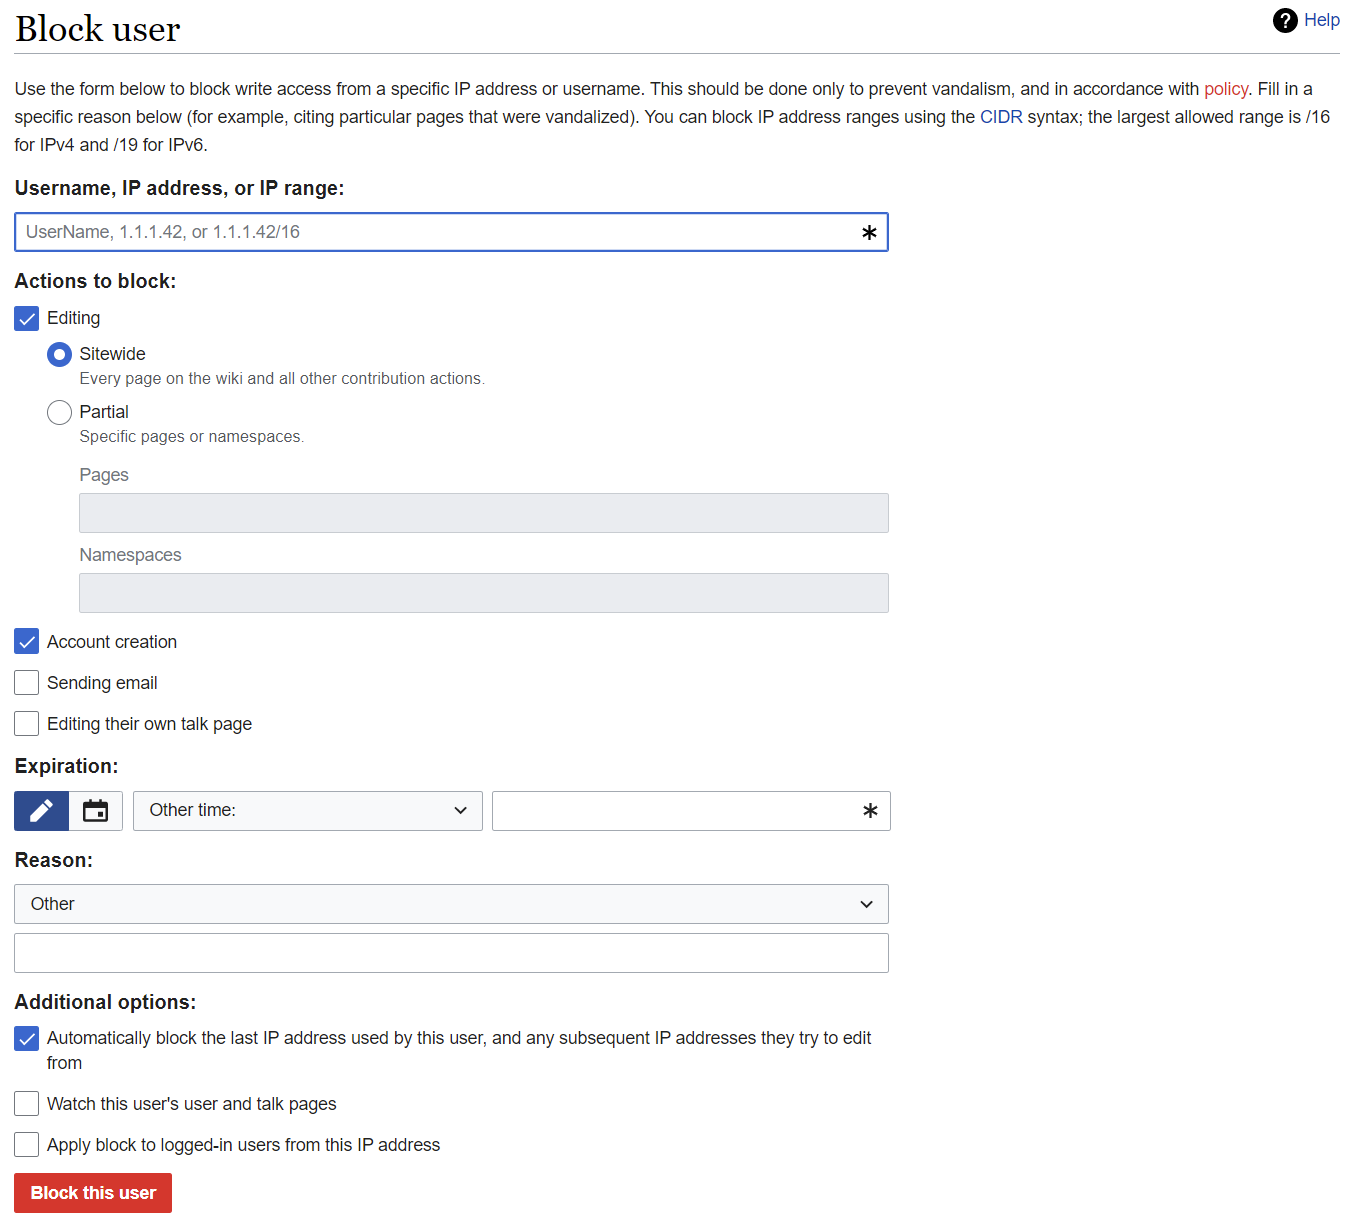Follow the CIDR syntax link
Screen dimensions: 1352x1224
1000,117
